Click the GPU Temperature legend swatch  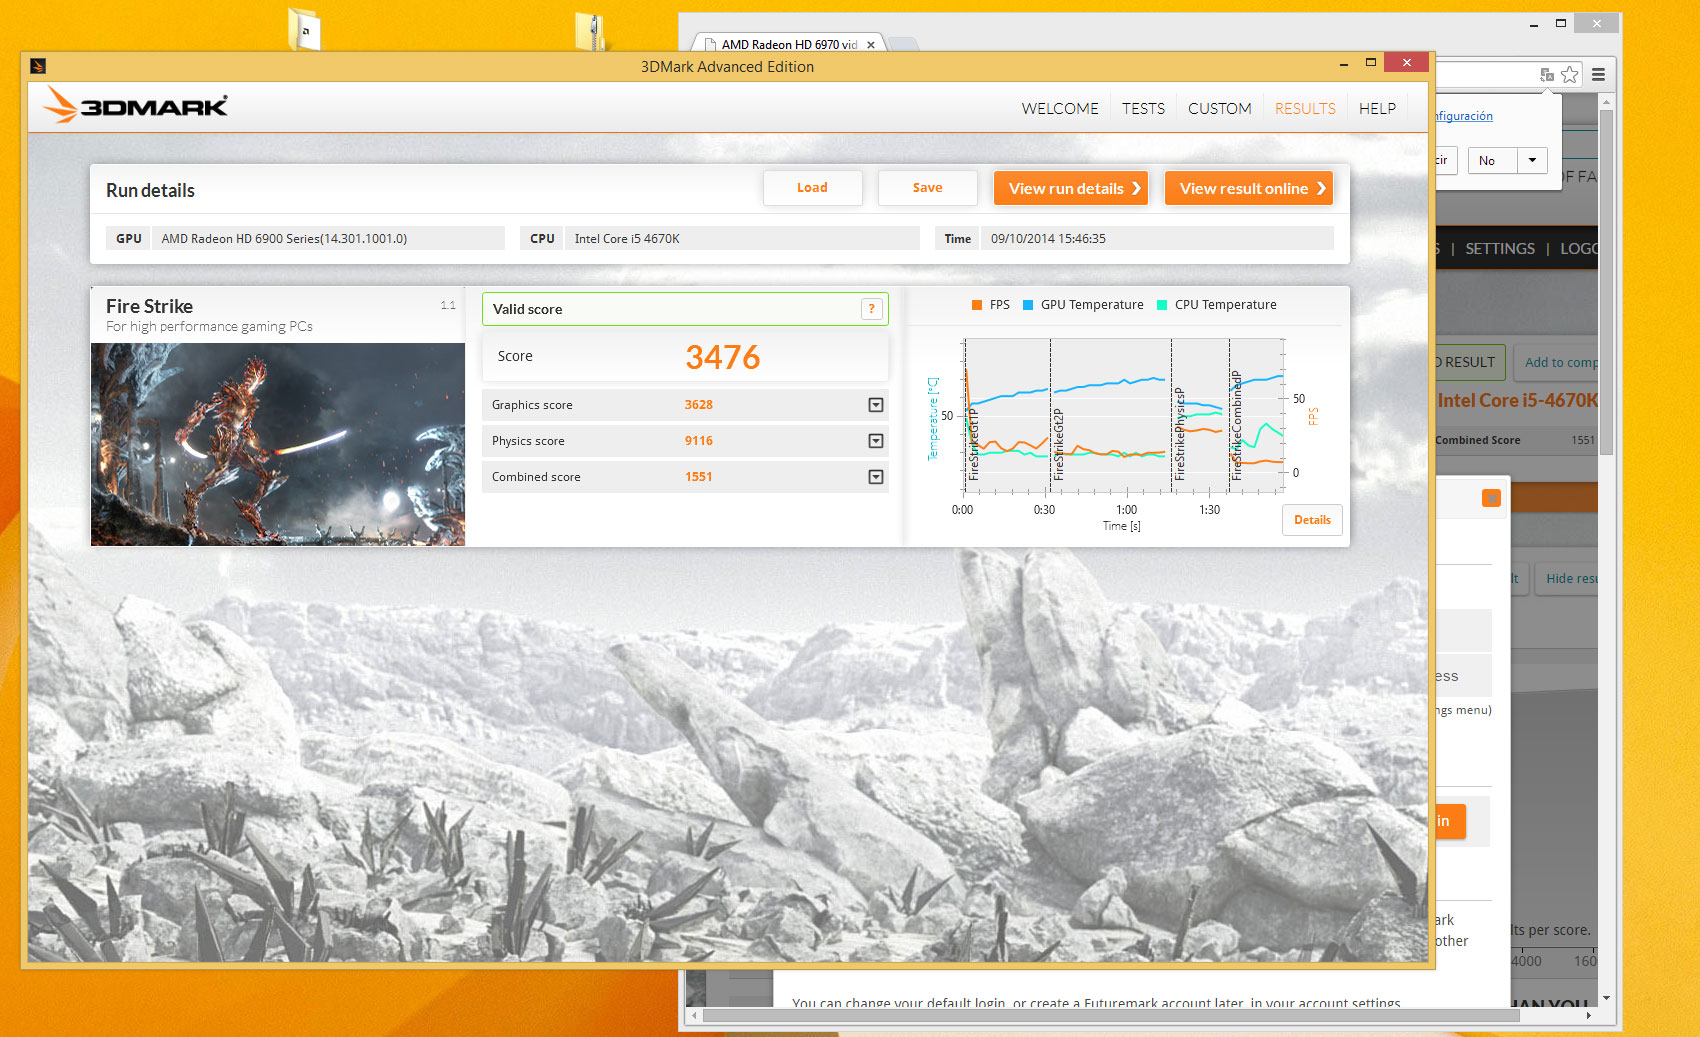[x=1028, y=305]
